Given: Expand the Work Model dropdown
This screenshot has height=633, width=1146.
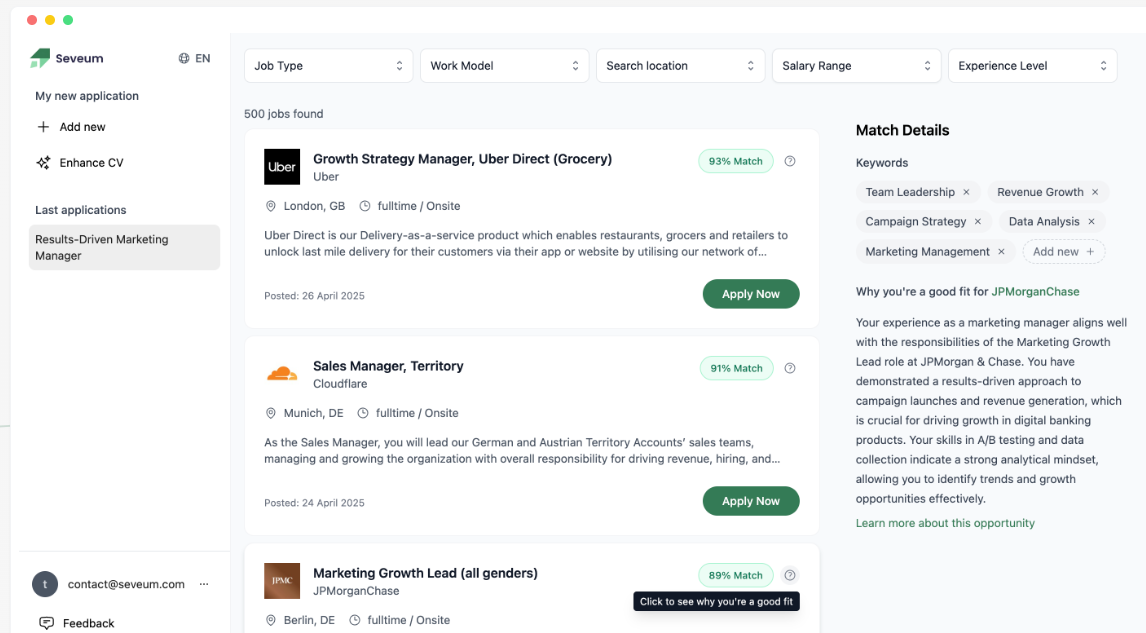Looking at the screenshot, I should (504, 66).
